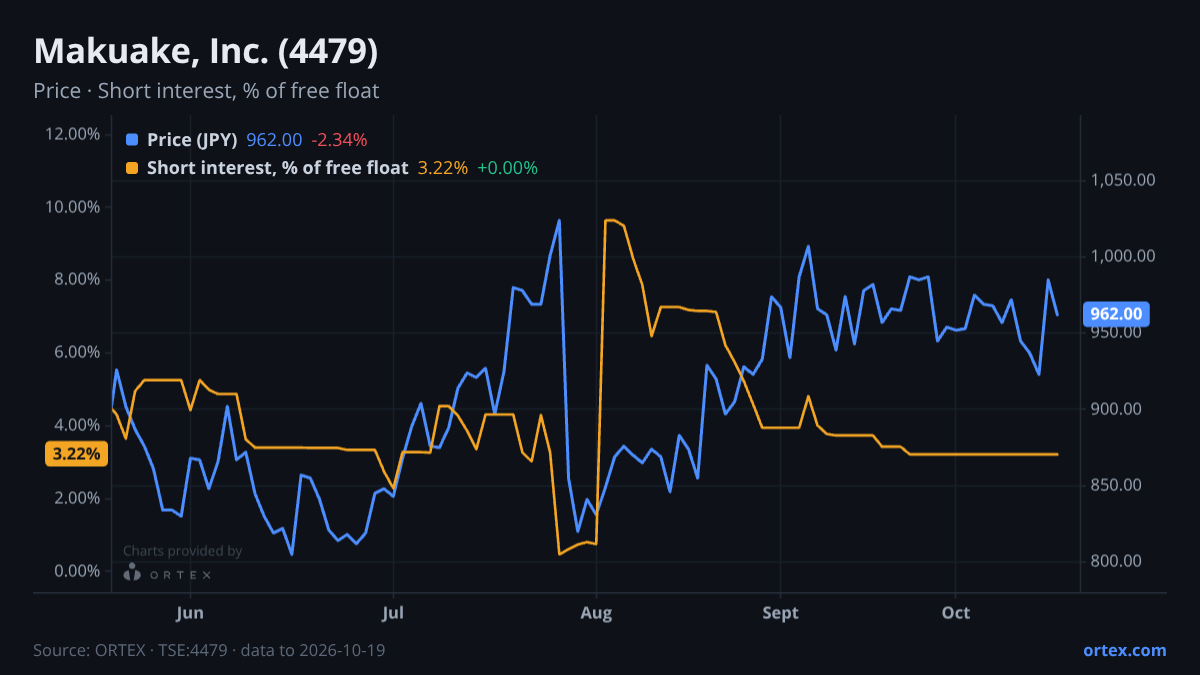Open the ortex.com link
The width and height of the screenshot is (1200, 675).
[x=1124, y=650]
